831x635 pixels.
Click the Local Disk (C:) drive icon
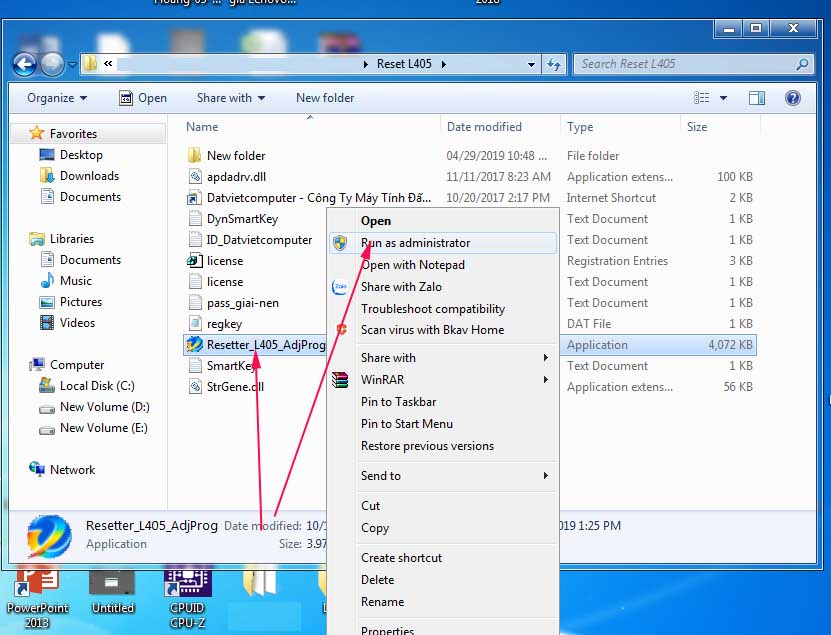pyautogui.click(x=47, y=385)
